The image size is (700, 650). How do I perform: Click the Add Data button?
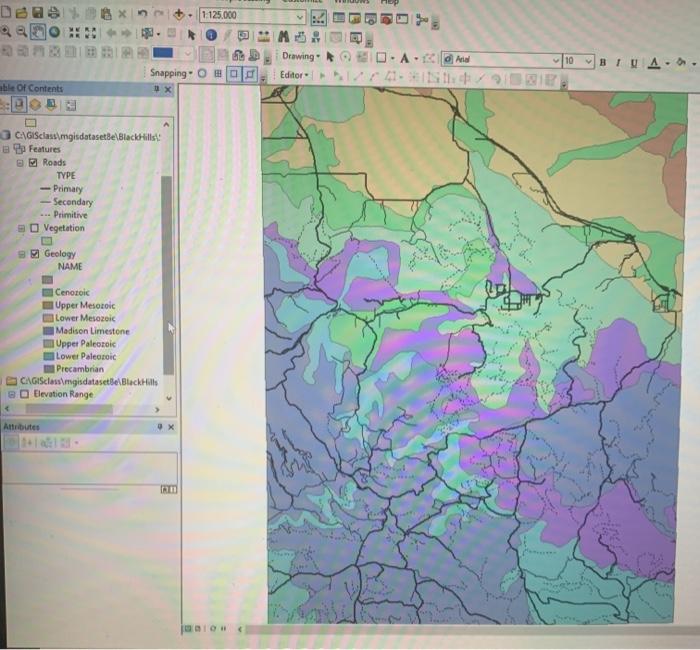(x=179, y=15)
